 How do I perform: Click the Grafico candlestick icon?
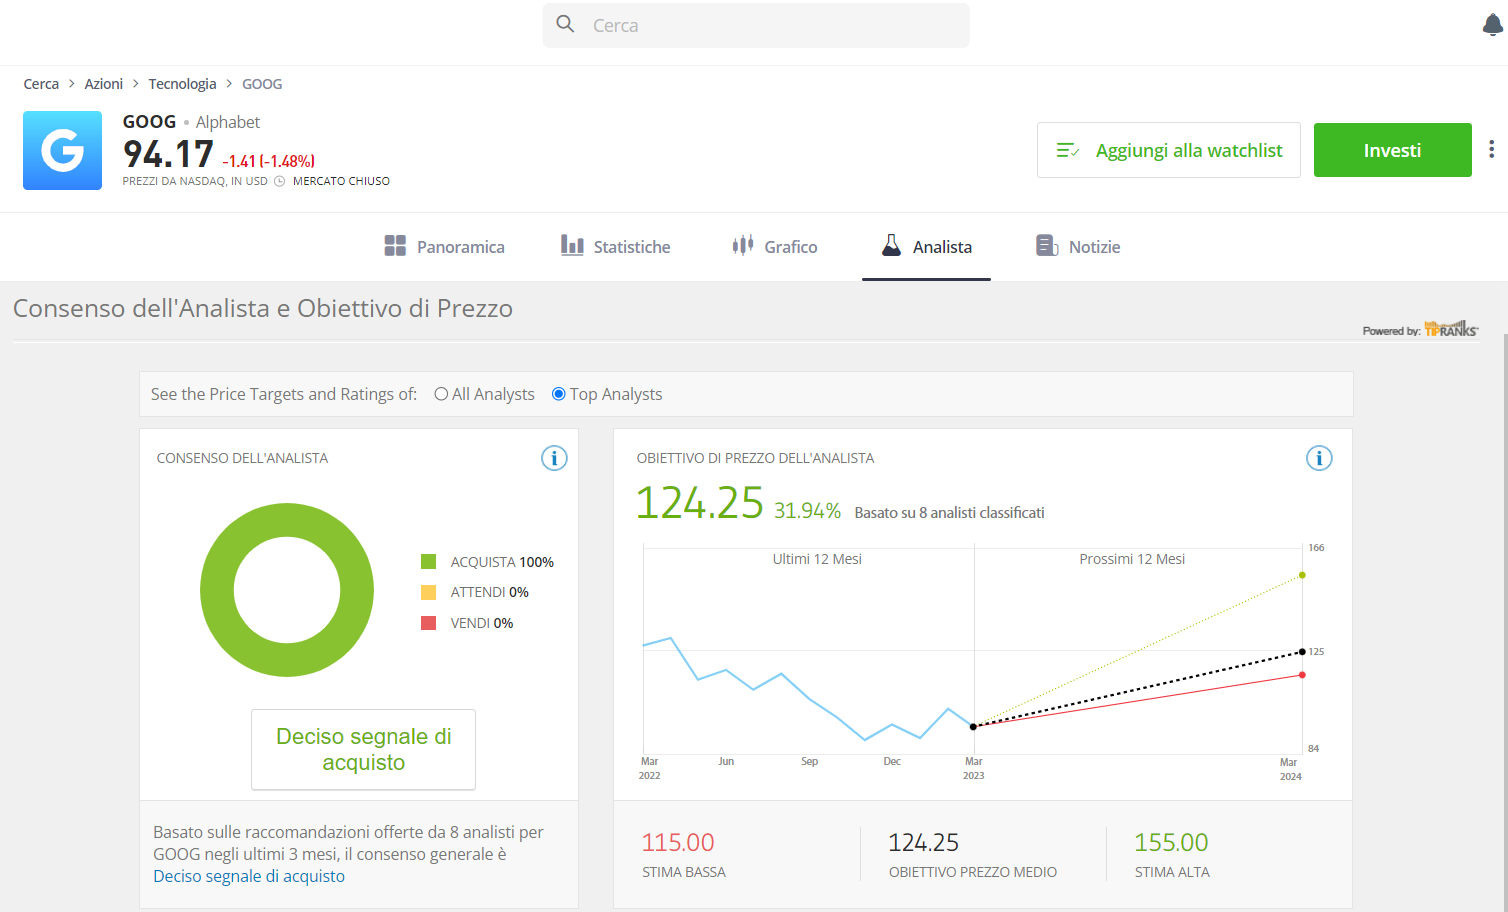click(x=743, y=245)
